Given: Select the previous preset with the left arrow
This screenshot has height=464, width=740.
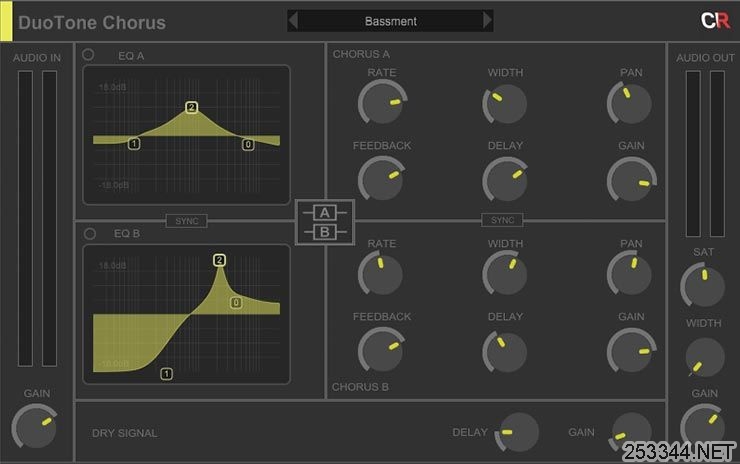Looking at the screenshot, I should (x=293, y=21).
